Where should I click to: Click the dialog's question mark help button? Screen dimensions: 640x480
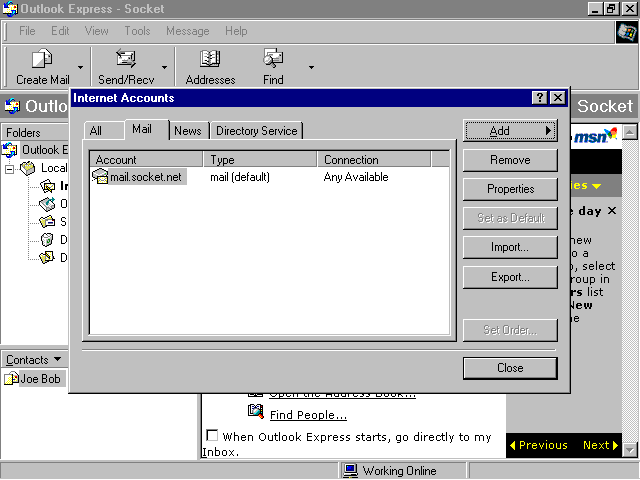pyautogui.click(x=540, y=98)
